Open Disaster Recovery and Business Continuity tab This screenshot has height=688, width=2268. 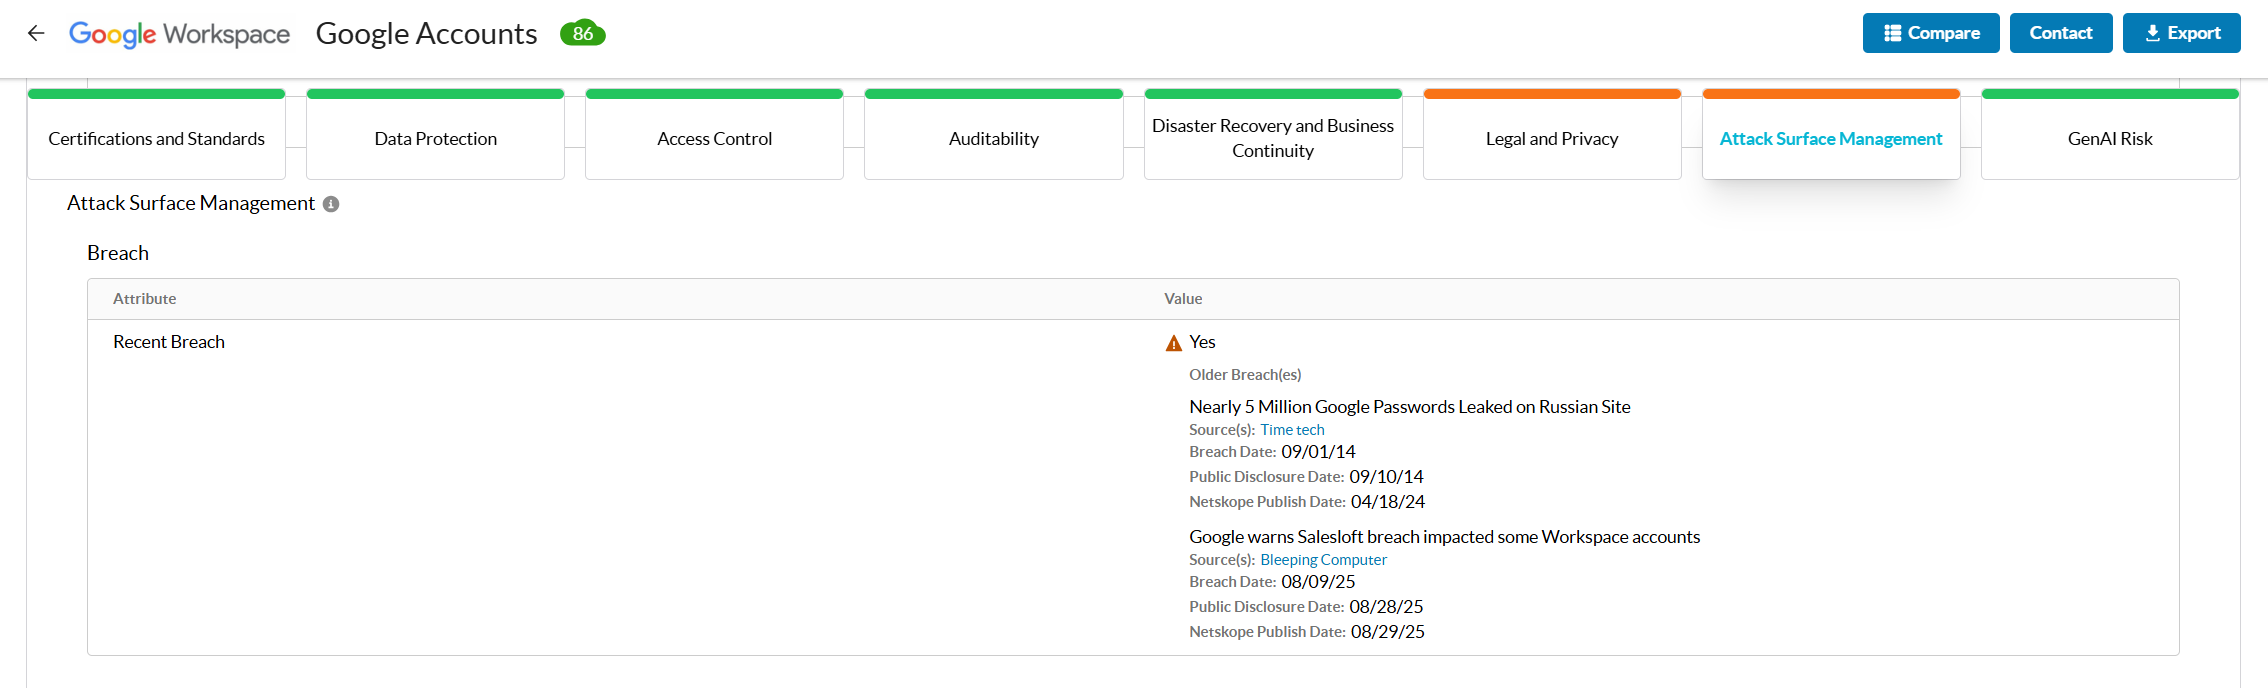click(x=1273, y=135)
